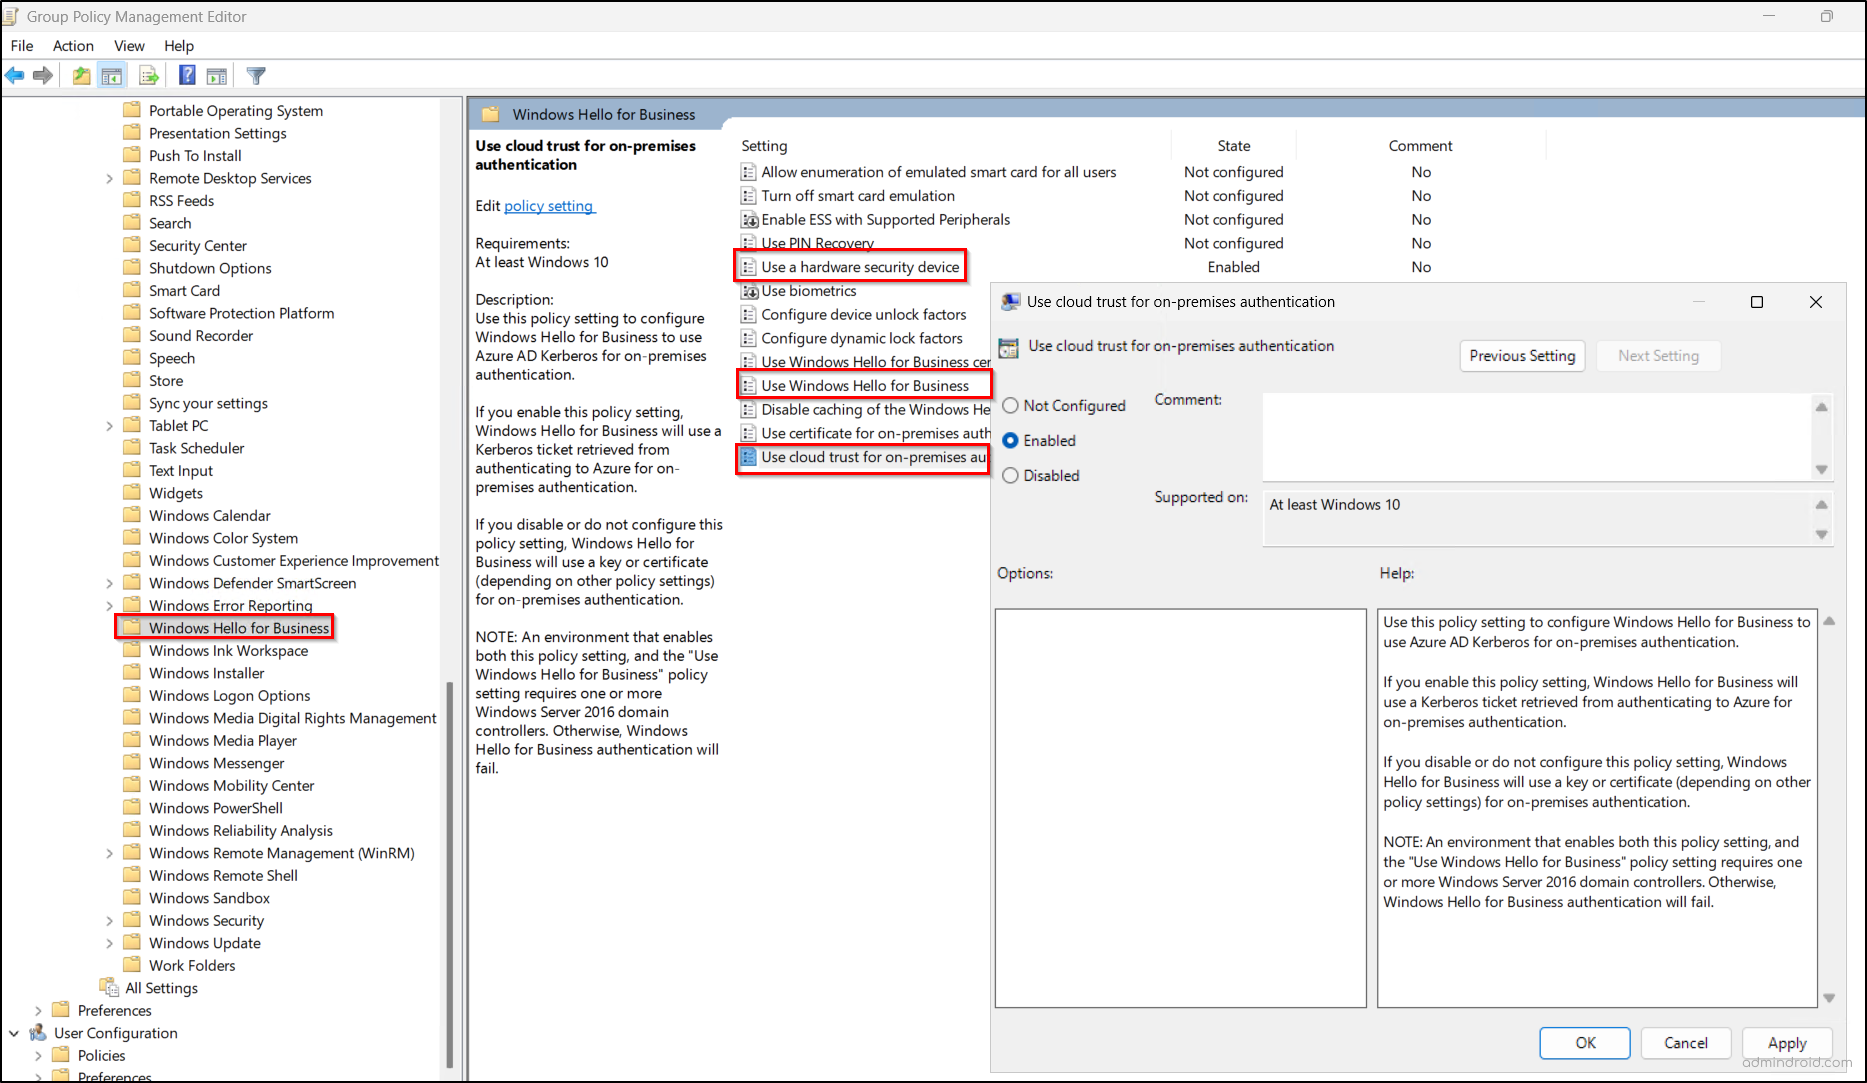The width and height of the screenshot is (1867, 1083).
Task: Click the Forward navigation arrow
Action: click(42, 75)
